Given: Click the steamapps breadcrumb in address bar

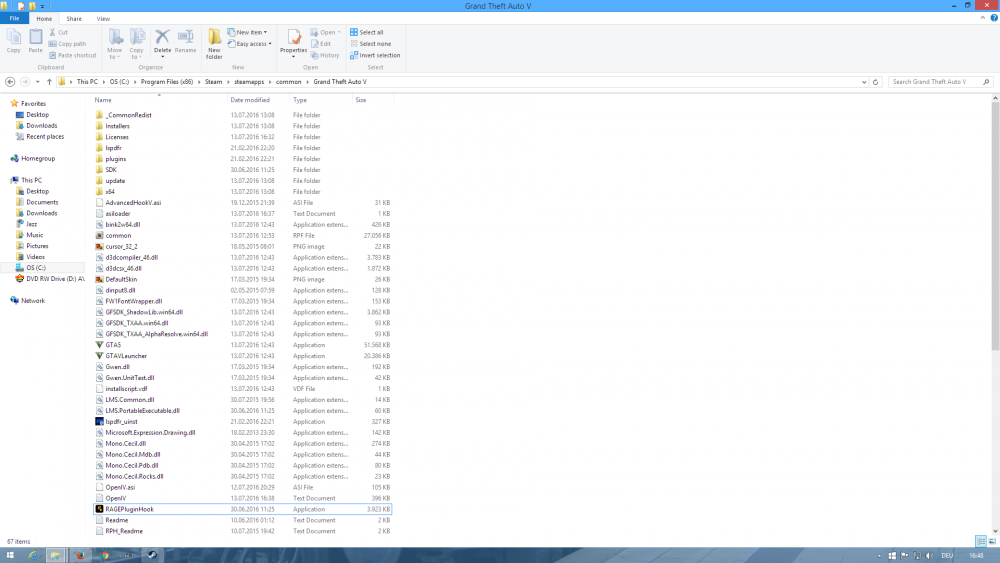Looking at the screenshot, I should pyautogui.click(x=249, y=82).
